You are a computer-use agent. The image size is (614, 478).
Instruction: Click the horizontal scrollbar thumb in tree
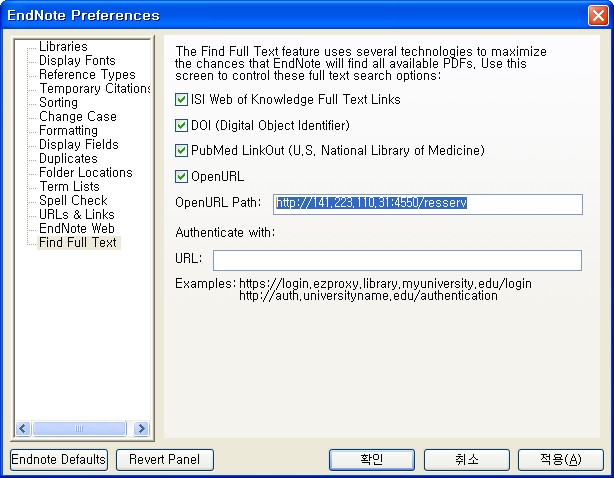pos(79,428)
